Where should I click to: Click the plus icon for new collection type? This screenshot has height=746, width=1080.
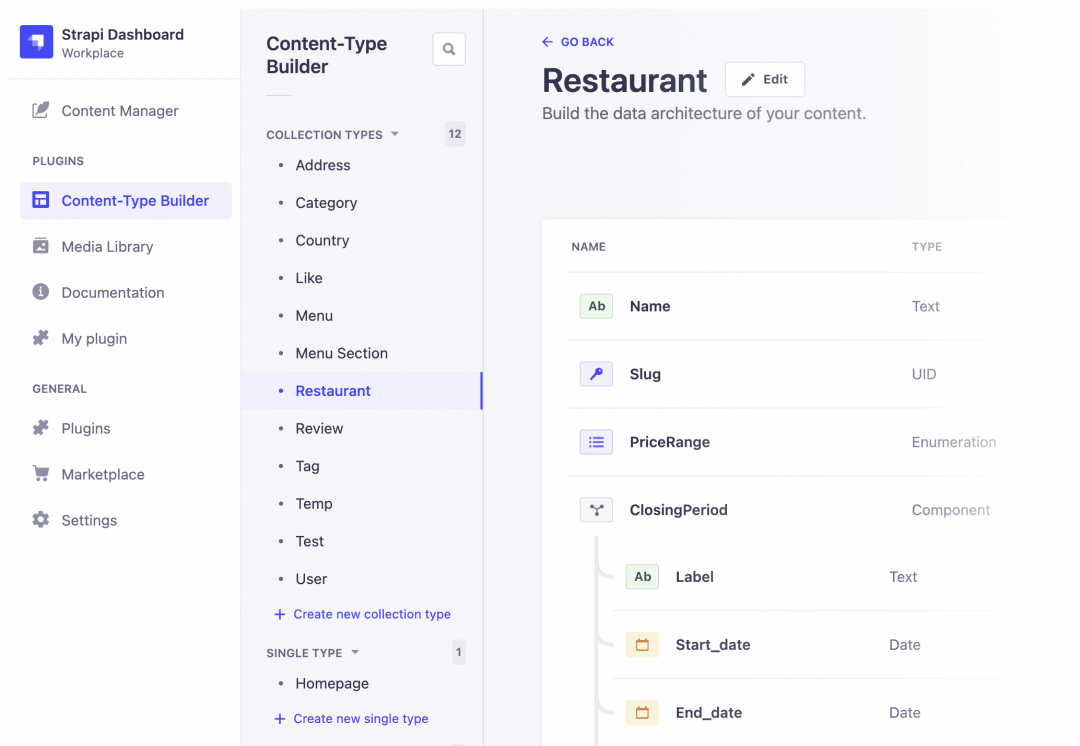tap(280, 614)
